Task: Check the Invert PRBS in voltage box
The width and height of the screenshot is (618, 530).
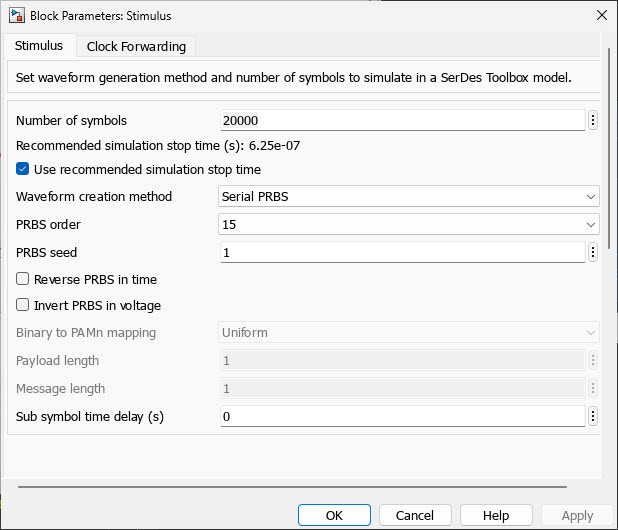Action: point(23,305)
